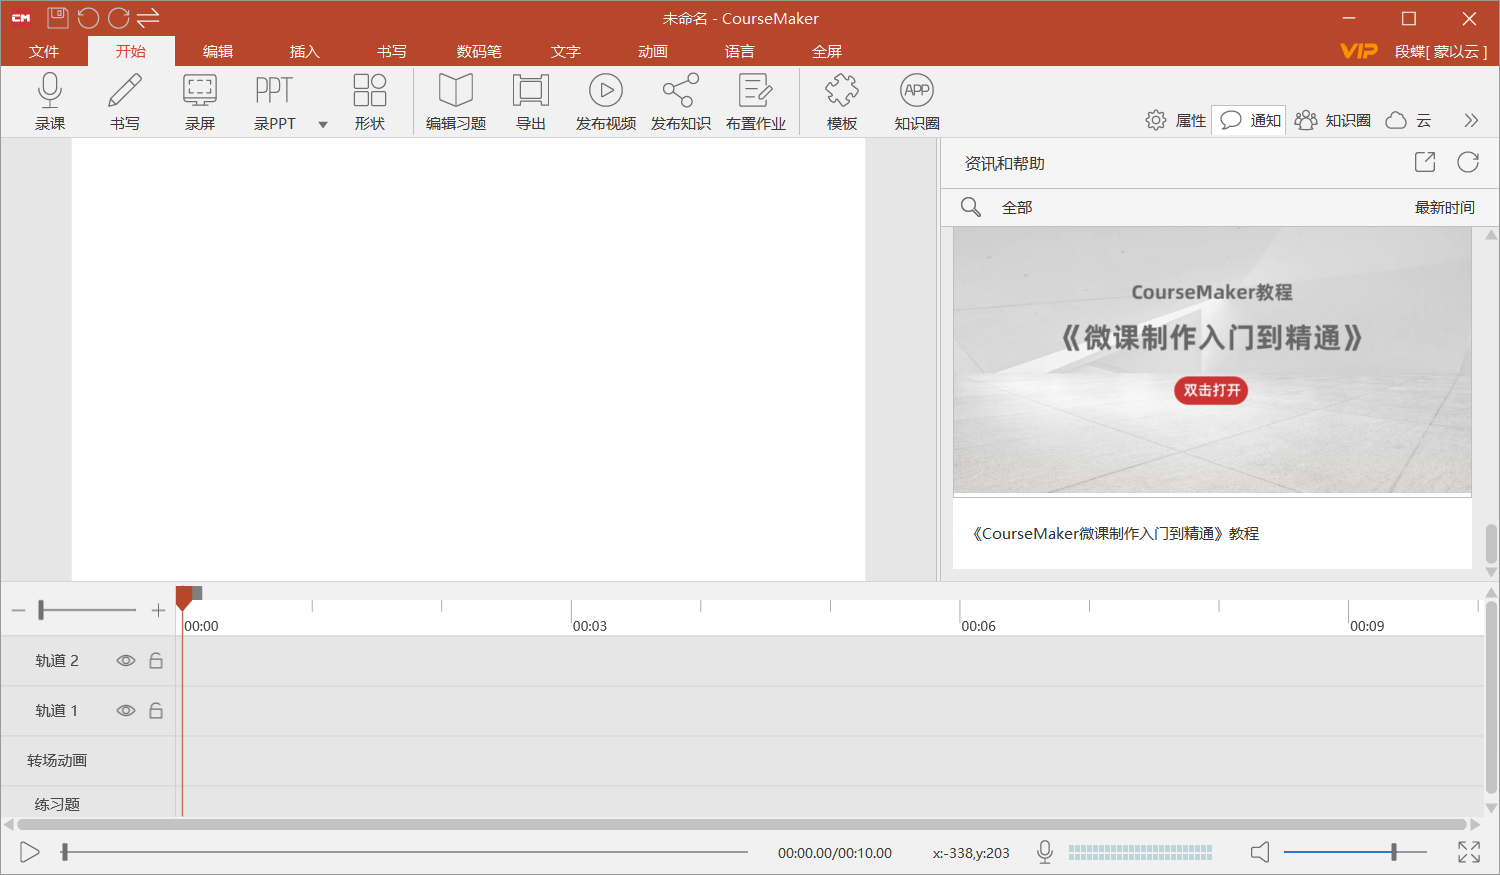Switch to the 通知 notifications panel
Screen dimensions: 1500x875
1250,120
